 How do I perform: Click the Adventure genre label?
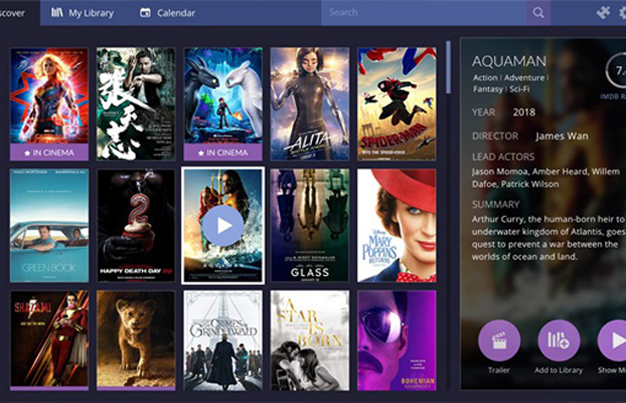coord(524,78)
